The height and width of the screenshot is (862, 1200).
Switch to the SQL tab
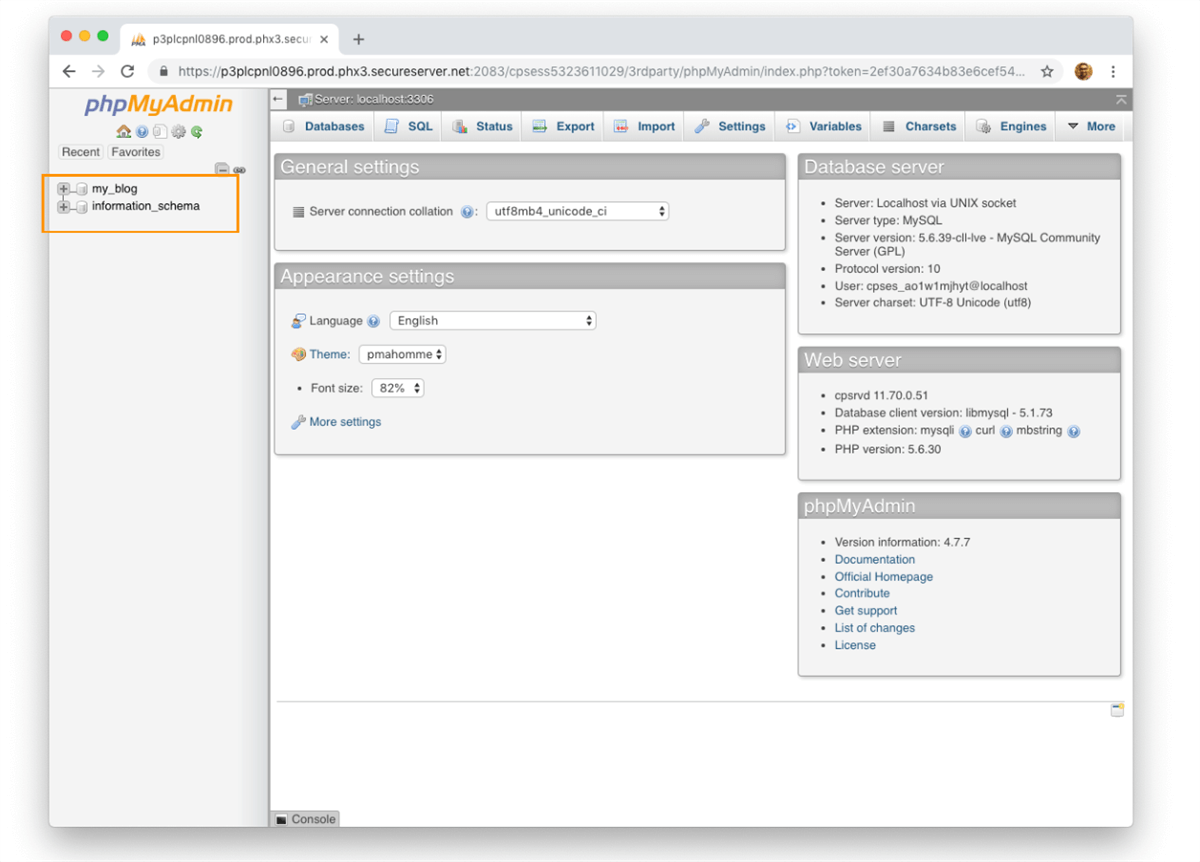point(410,127)
